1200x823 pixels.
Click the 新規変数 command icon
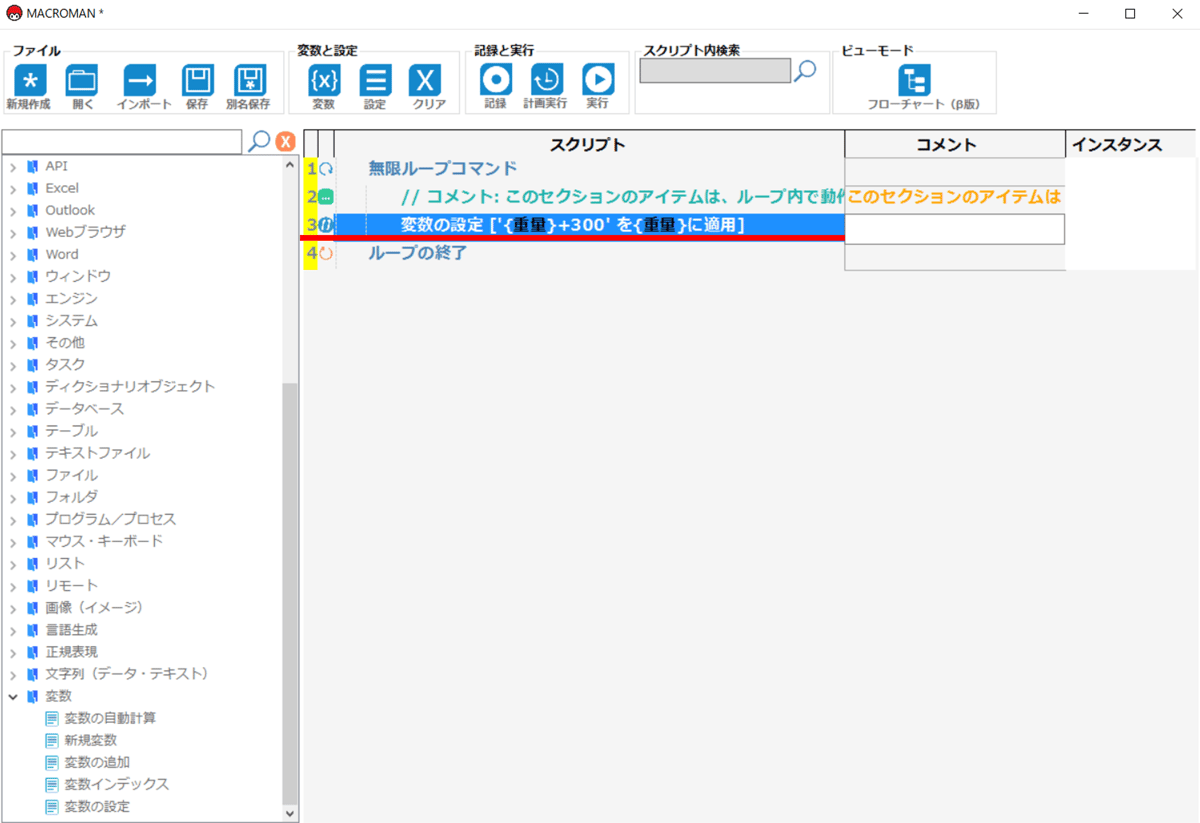52,740
